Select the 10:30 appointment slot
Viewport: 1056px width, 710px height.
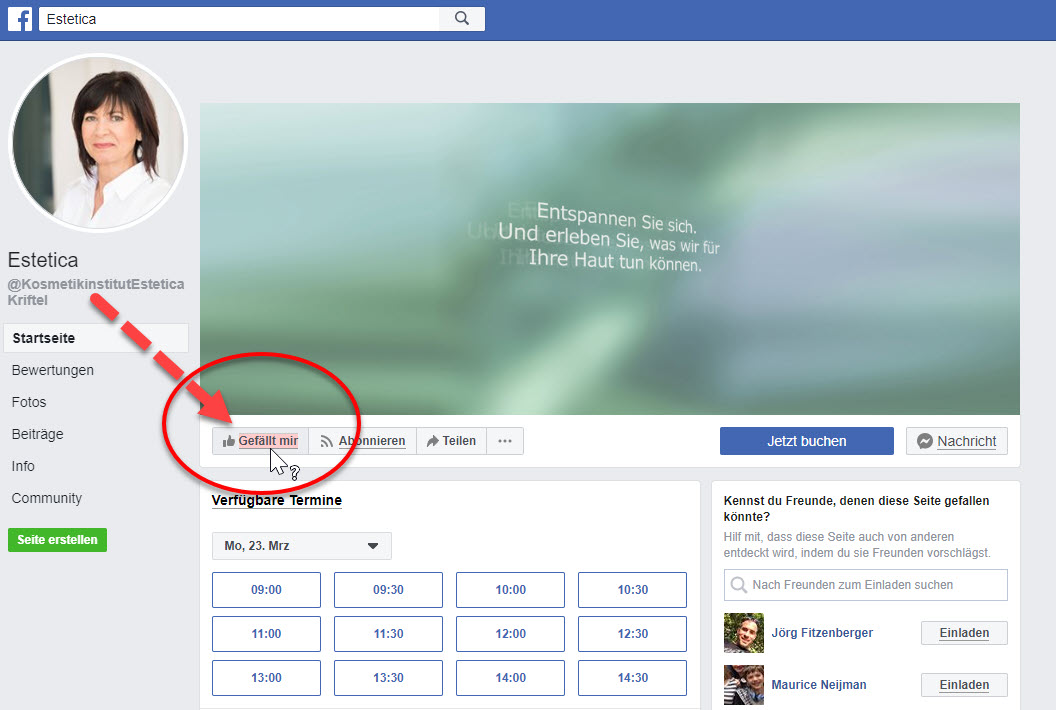(632, 590)
